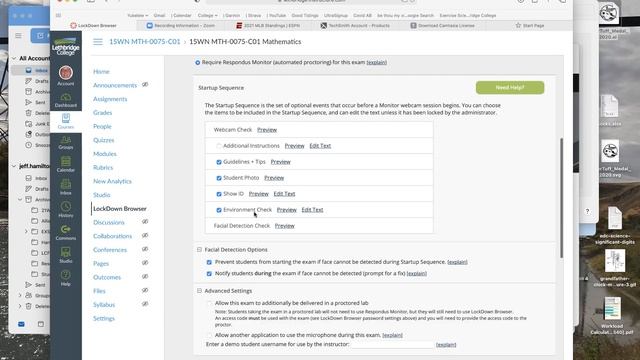Open edc-science-significant-digits desktop file
Image resolution: width=640 pixels, height=360 pixels.
[615, 226]
